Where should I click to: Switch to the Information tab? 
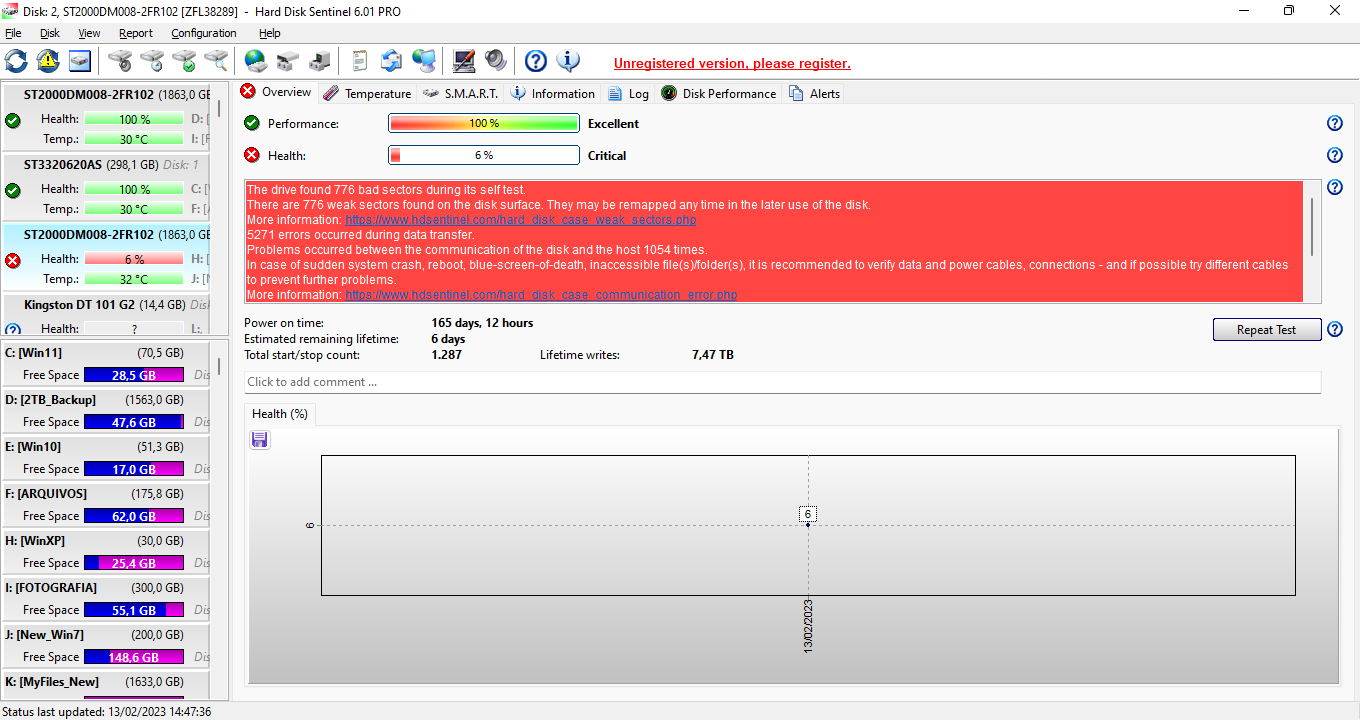[x=553, y=93]
